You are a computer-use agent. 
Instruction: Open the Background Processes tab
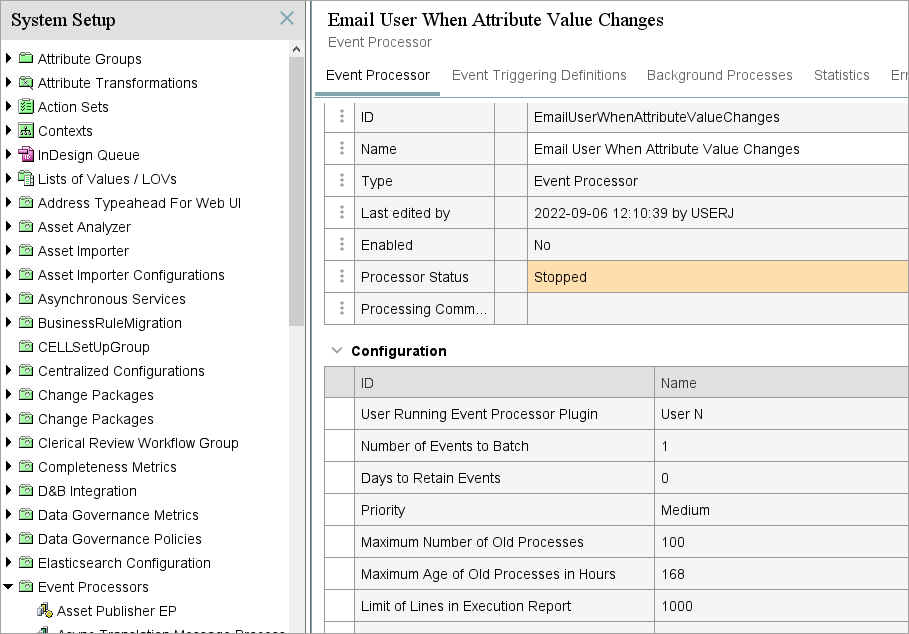click(719, 75)
